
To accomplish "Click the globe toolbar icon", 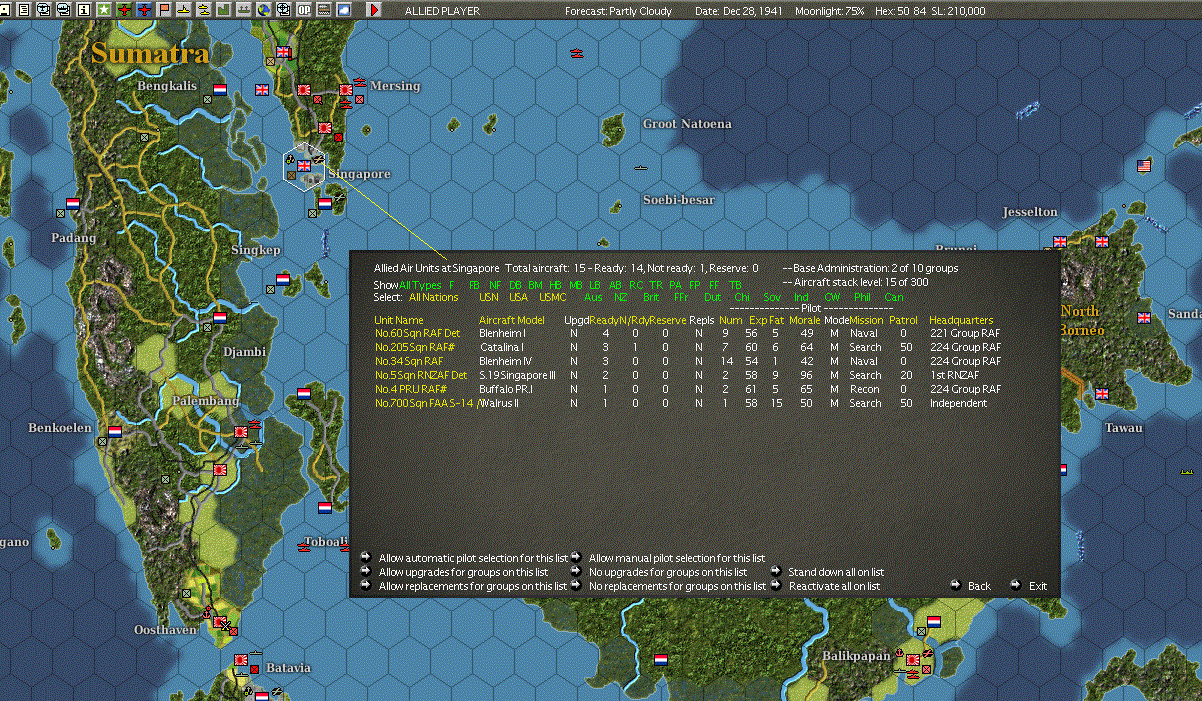I will (264, 10).
